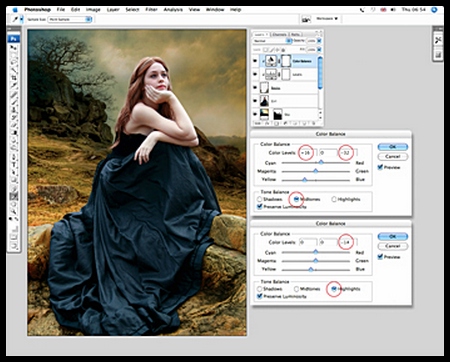
Task: Click the delete layer trash icon
Action: [314, 123]
